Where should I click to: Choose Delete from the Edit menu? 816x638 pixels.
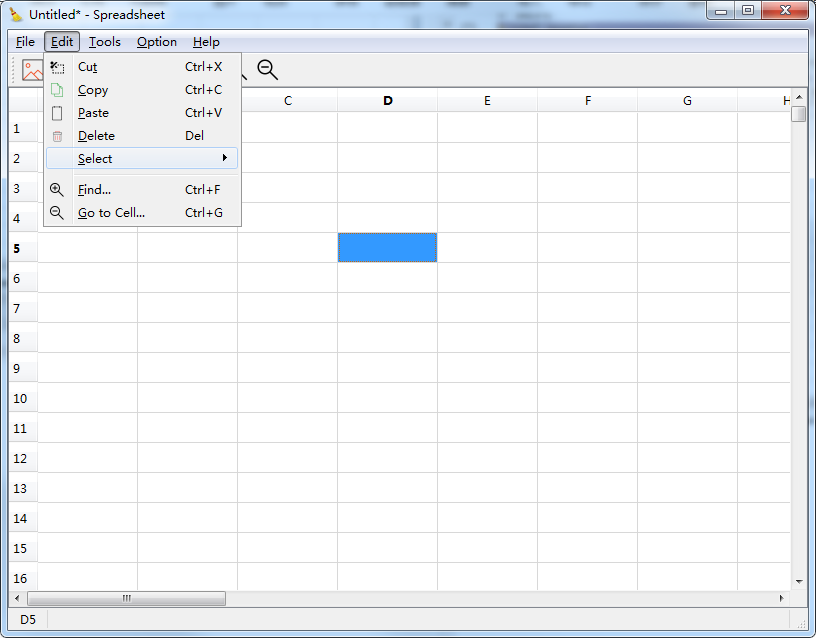pos(142,136)
